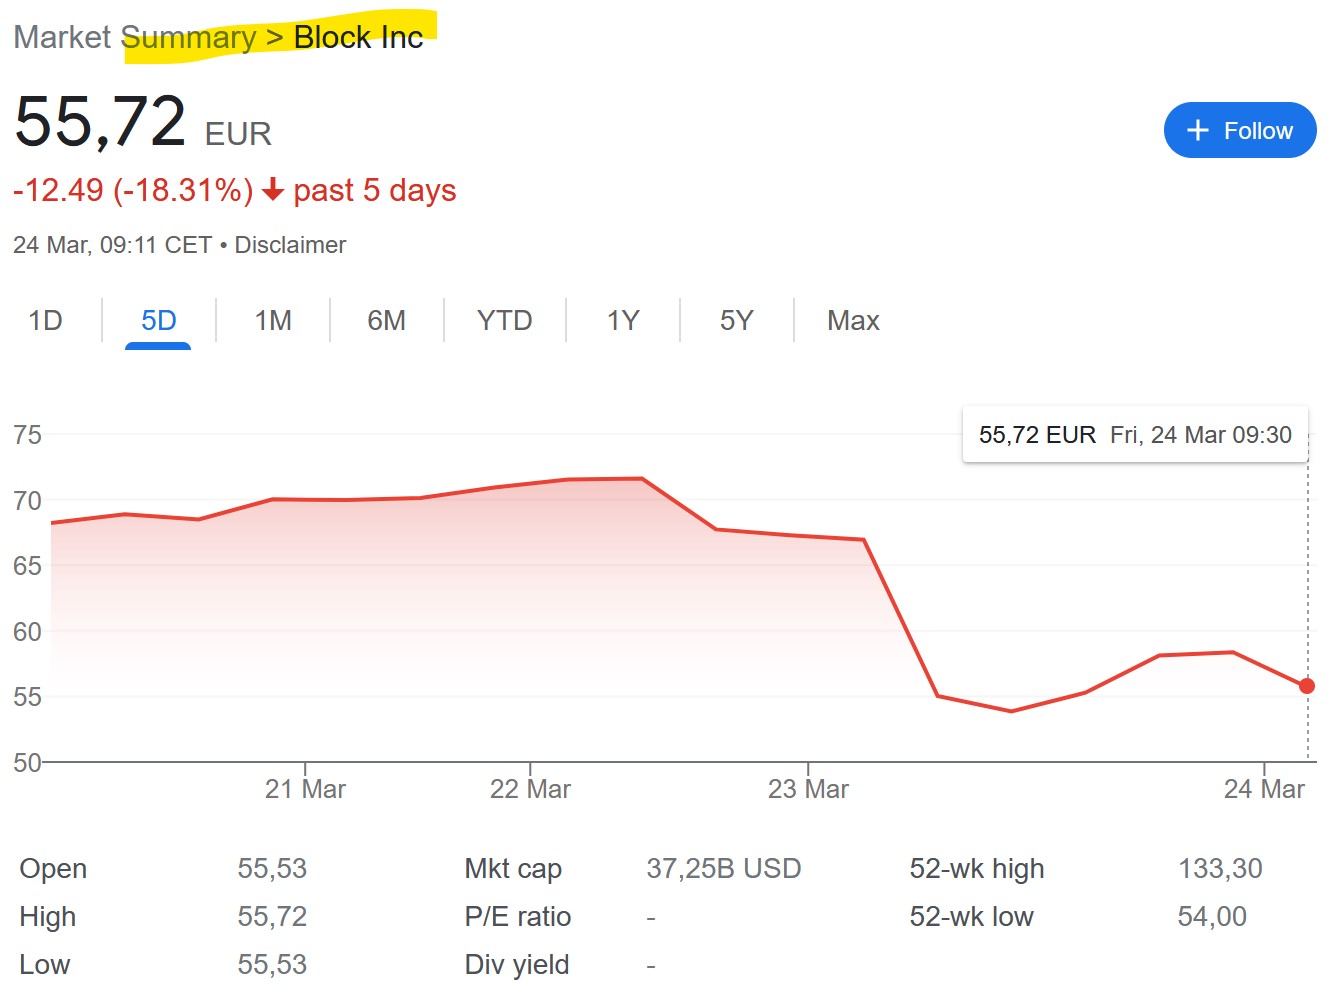Viewport: 1332px width, 998px height.
Task: Click the Market Summary breadcrumb
Action: click(135, 37)
